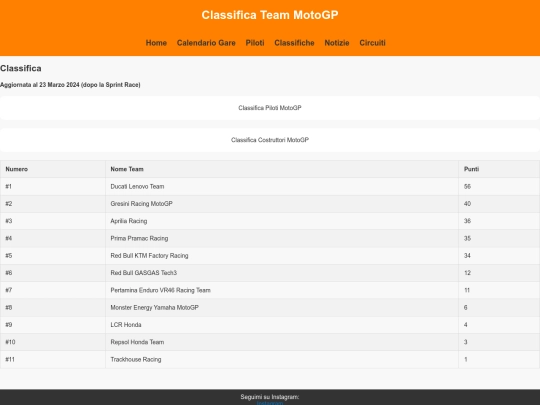Open Classifica Costruttori MotoGP link
The image size is (540, 405).
[x=270, y=140]
